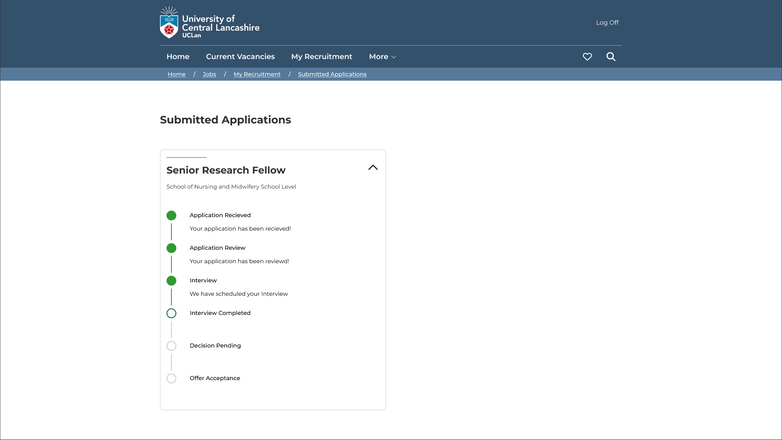Expand the More menu dropdown
The image size is (782, 440).
pyautogui.click(x=382, y=57)
